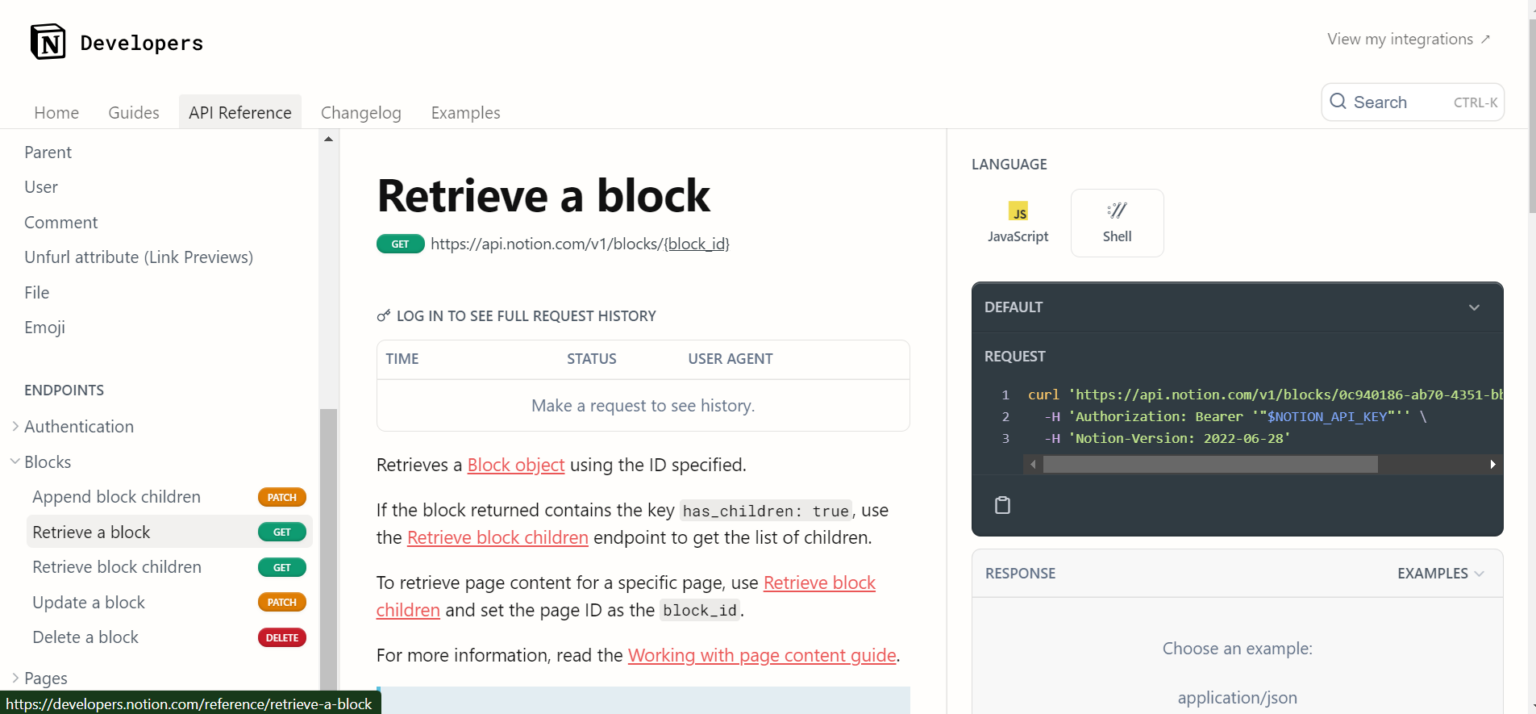1536x714 pixels.
Task: Copy the request code with clipboard icon
Action: [1002, 505]
